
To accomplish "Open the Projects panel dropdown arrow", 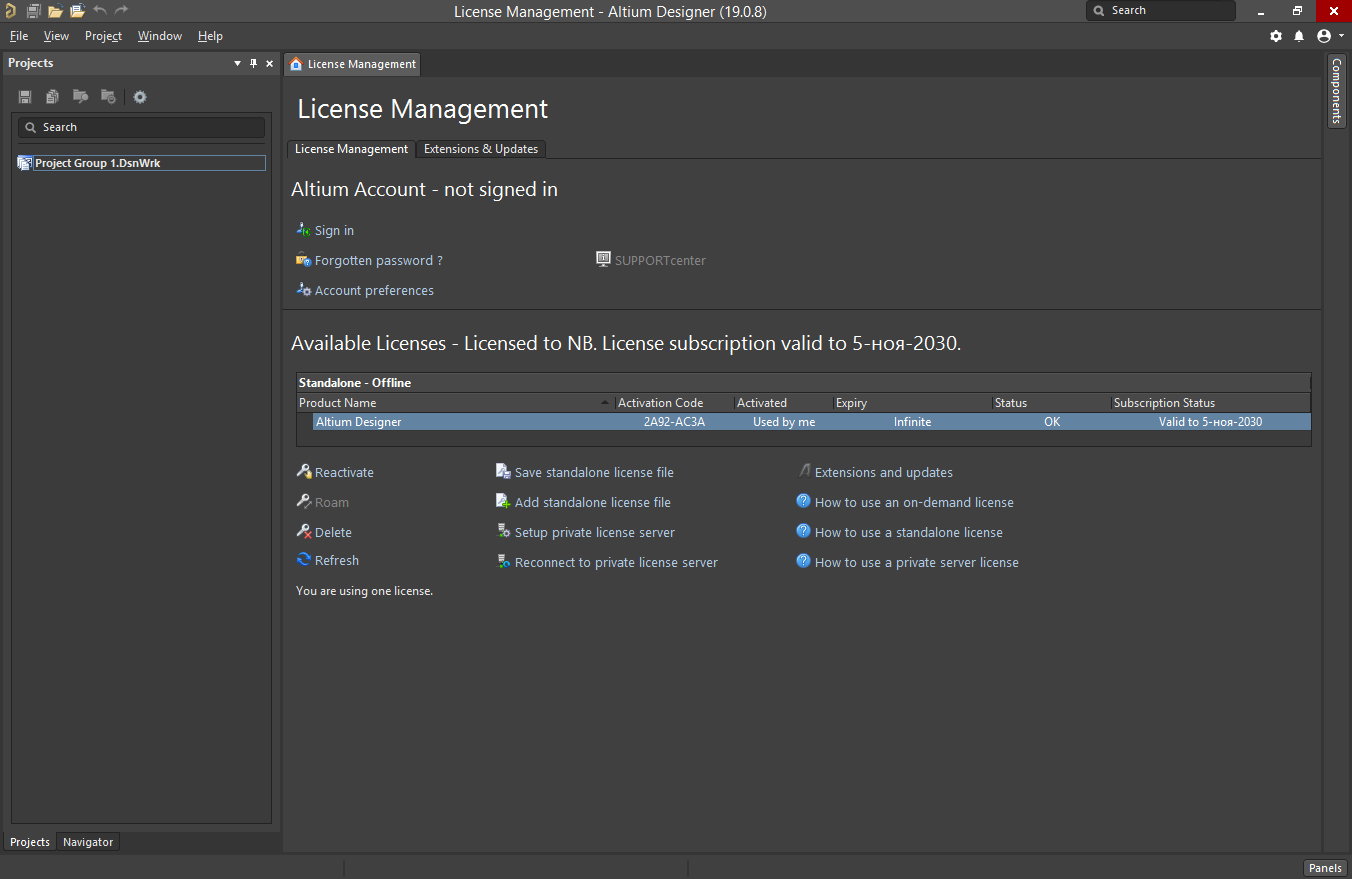I will point(237,62).
